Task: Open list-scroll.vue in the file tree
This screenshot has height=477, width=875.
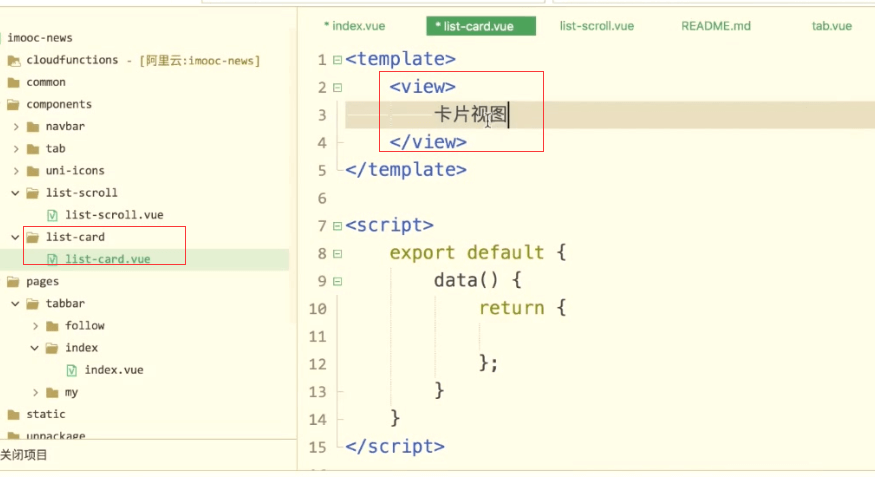Action: (114, 215)
